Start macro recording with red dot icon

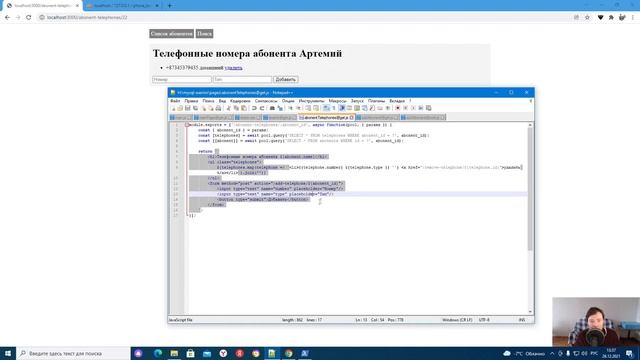[398, 108]
